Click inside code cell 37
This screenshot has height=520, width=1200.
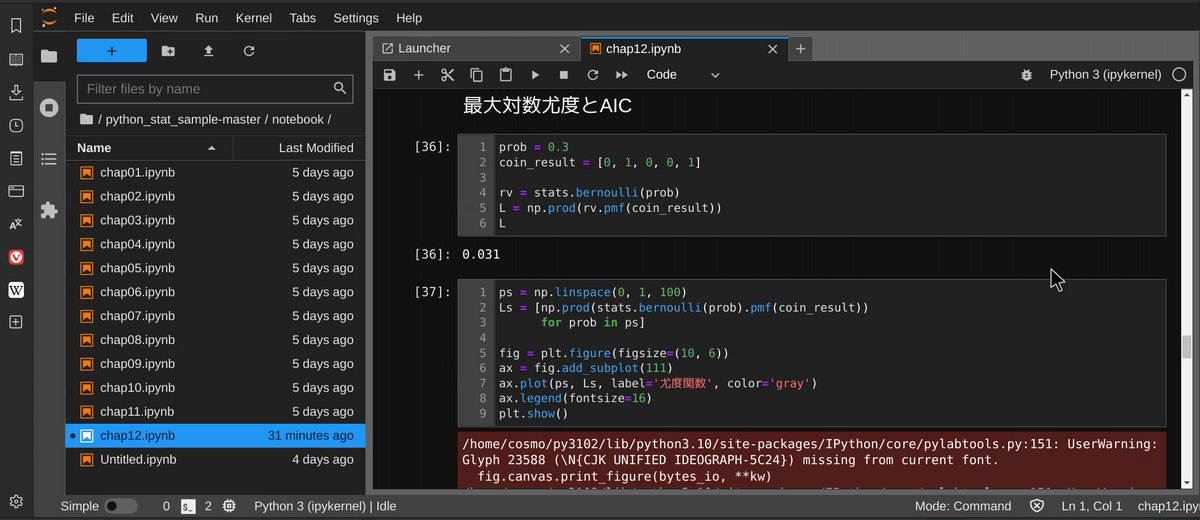point(811,353)
